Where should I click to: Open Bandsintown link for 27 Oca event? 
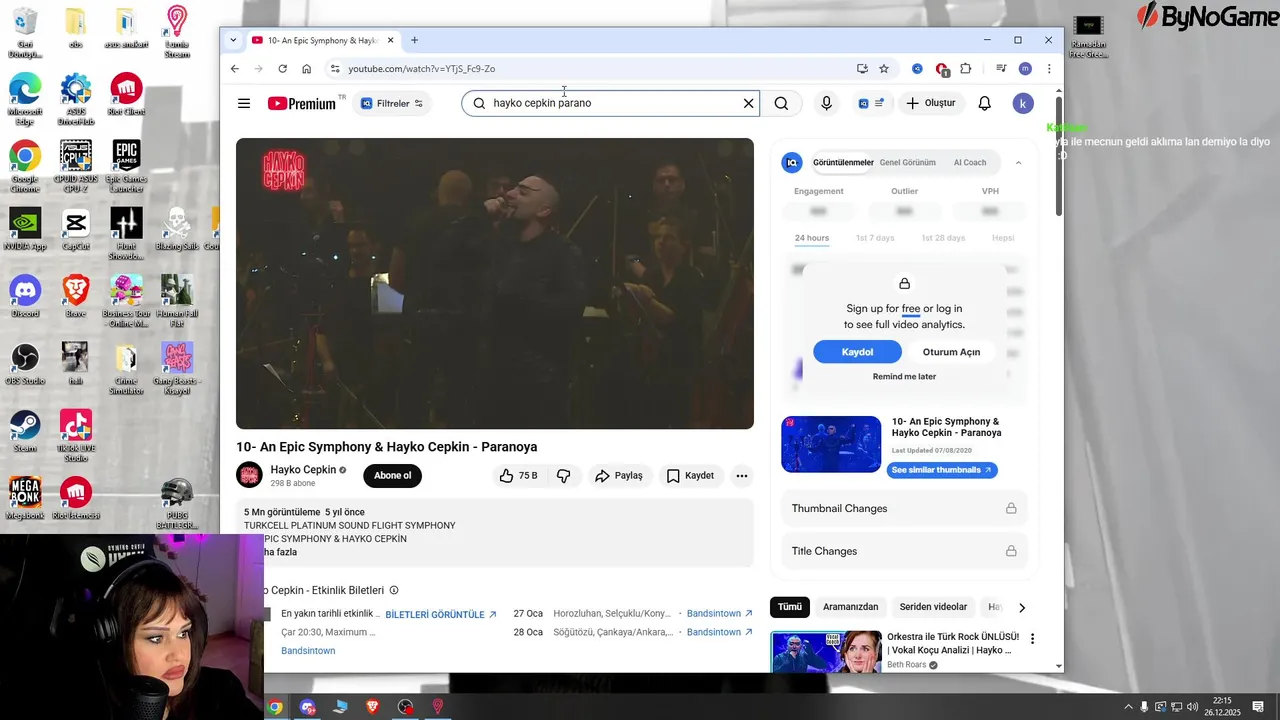pyautogui.click(x=720, y=614)
